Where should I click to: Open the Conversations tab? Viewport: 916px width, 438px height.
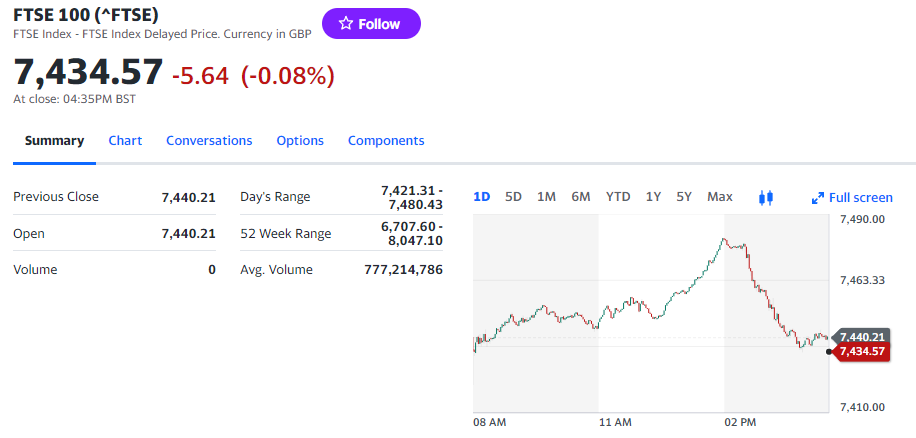(209, 141)
